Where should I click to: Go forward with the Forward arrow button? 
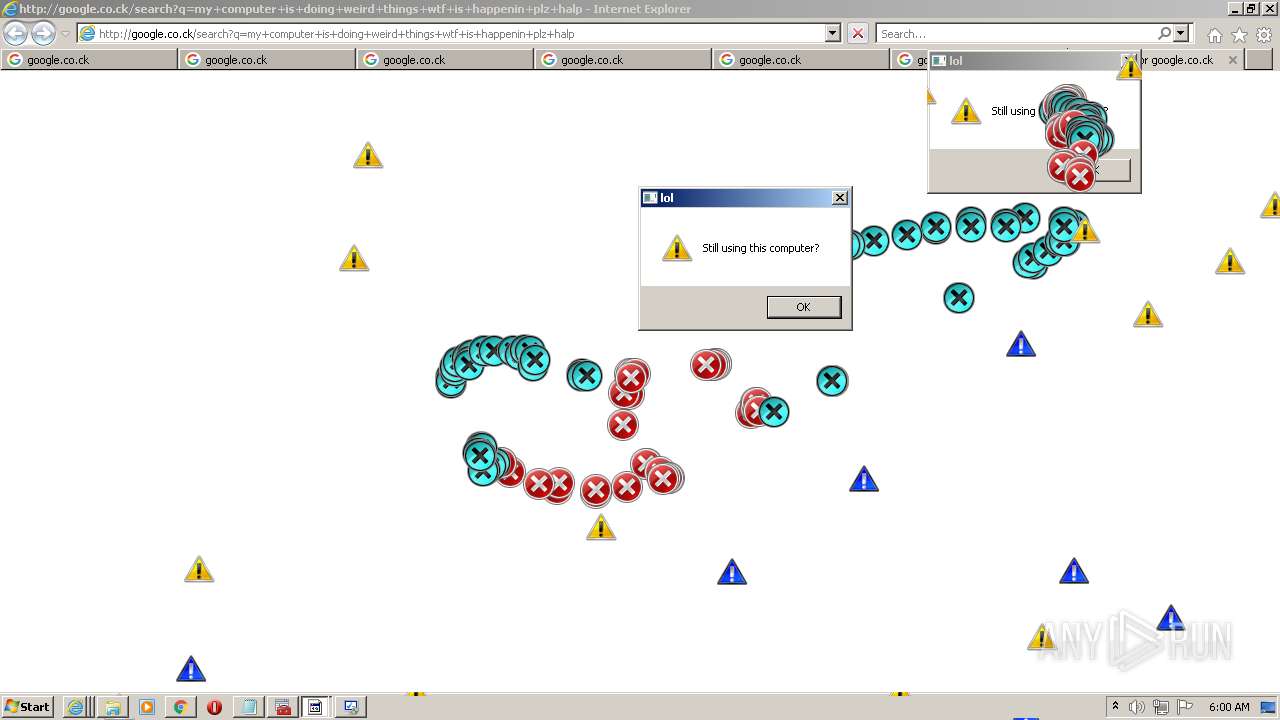tap(43, 33)
